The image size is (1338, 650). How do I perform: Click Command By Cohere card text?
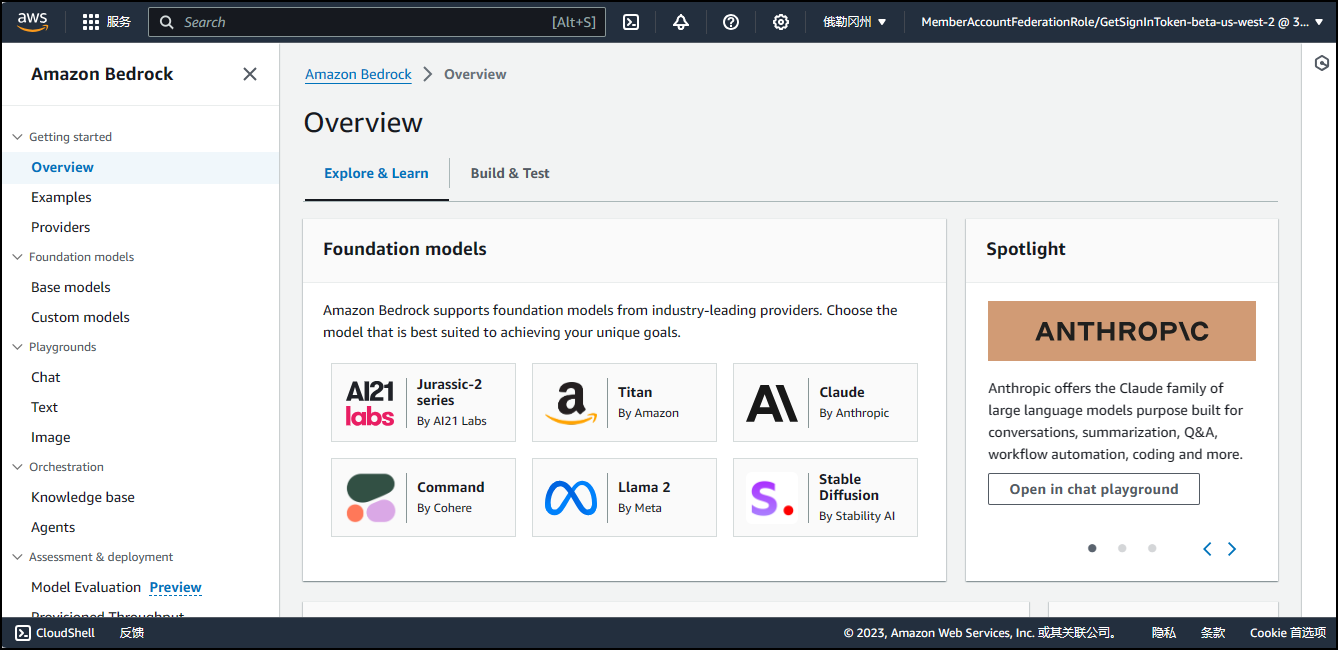tap(451, 497)
